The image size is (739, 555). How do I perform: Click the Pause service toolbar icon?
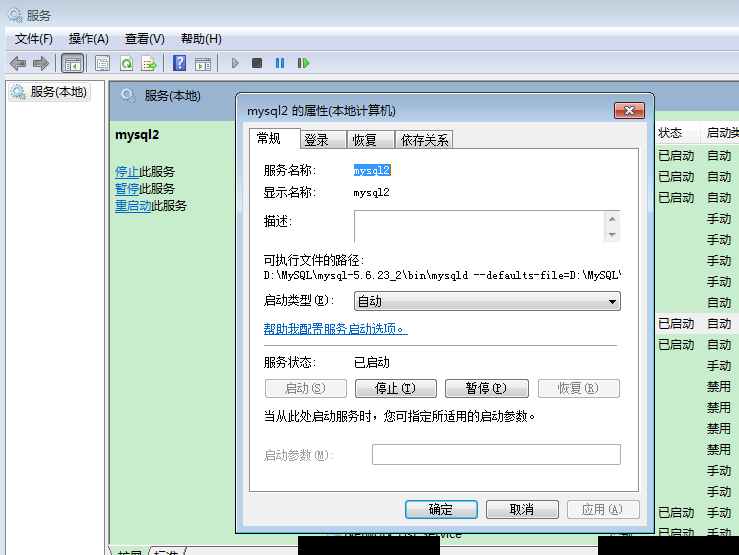coord(280,63)
